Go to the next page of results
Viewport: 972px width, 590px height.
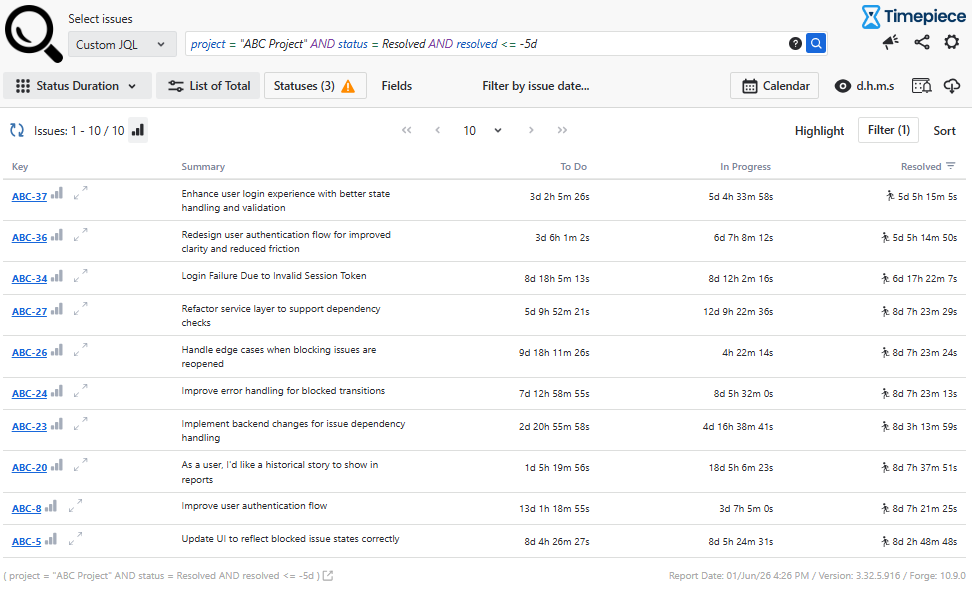(x=531, y=130)
